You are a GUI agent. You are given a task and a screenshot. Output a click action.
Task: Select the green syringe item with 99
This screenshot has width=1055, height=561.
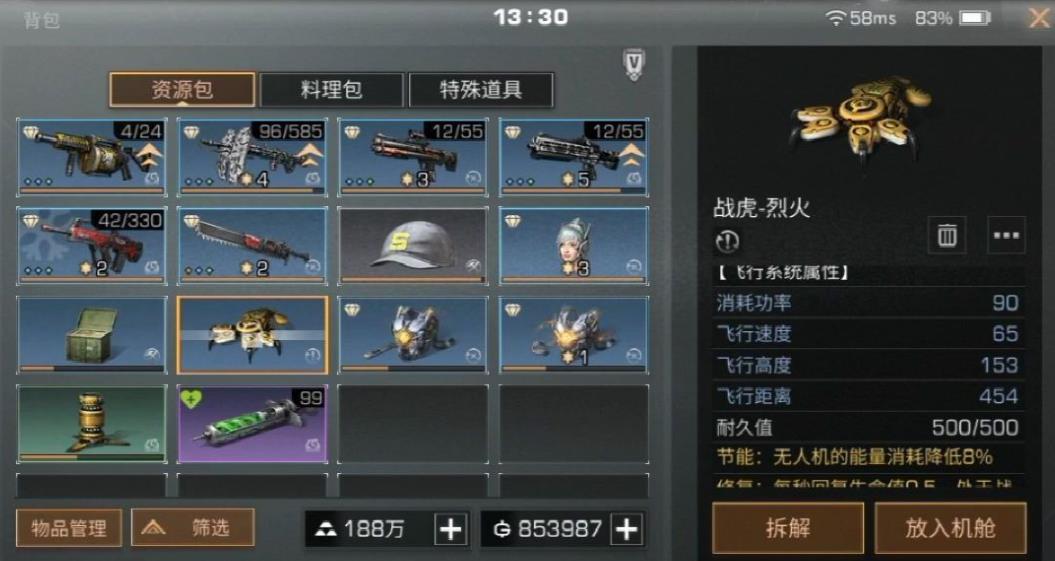252,424
